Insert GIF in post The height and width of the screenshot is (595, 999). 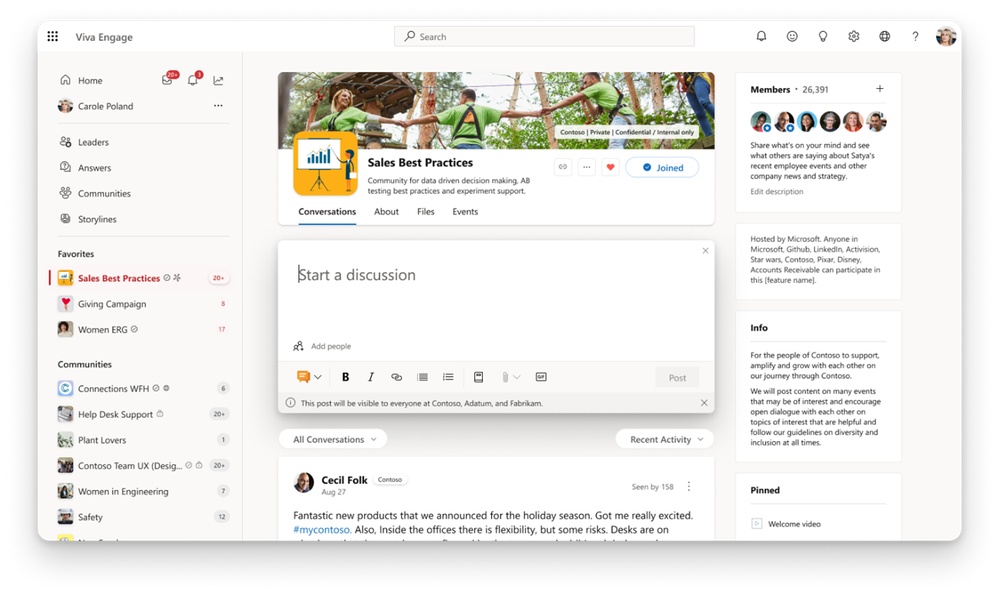tap(541, 377)
